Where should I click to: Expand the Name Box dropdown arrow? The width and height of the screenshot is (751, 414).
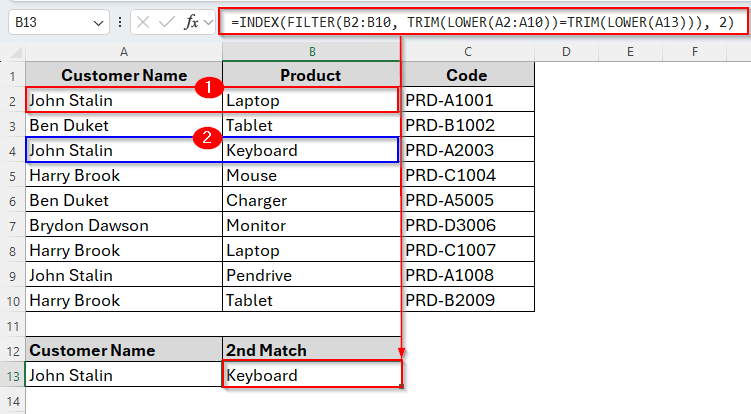pyautogui.click(x=97, y=22)
